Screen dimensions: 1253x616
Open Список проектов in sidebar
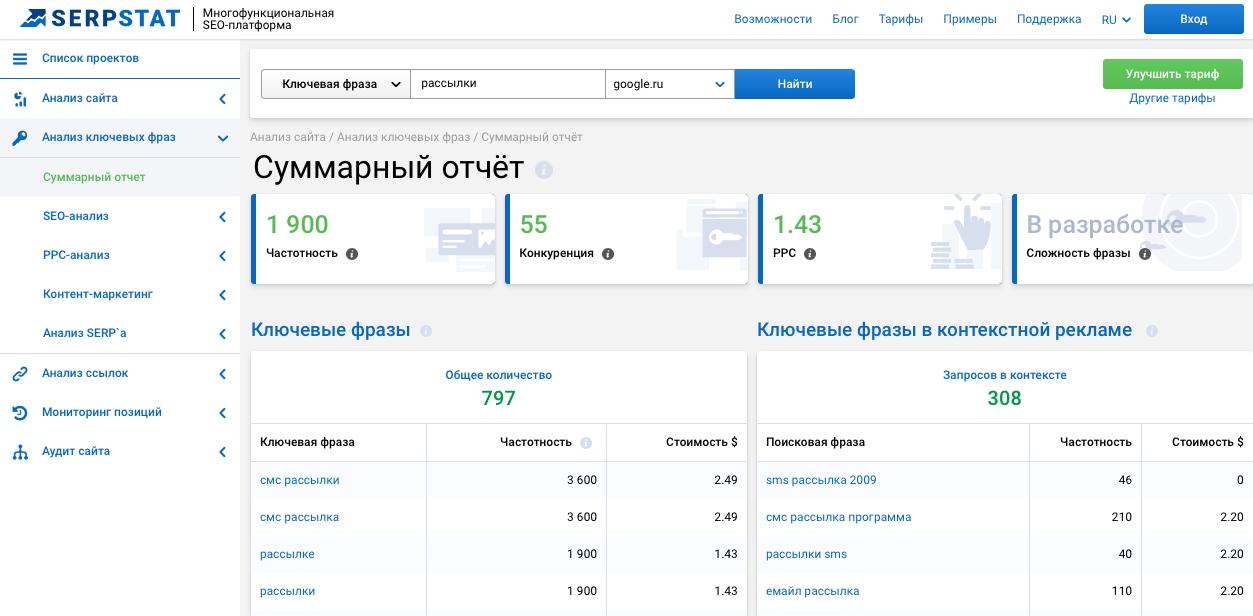(90, 59)
